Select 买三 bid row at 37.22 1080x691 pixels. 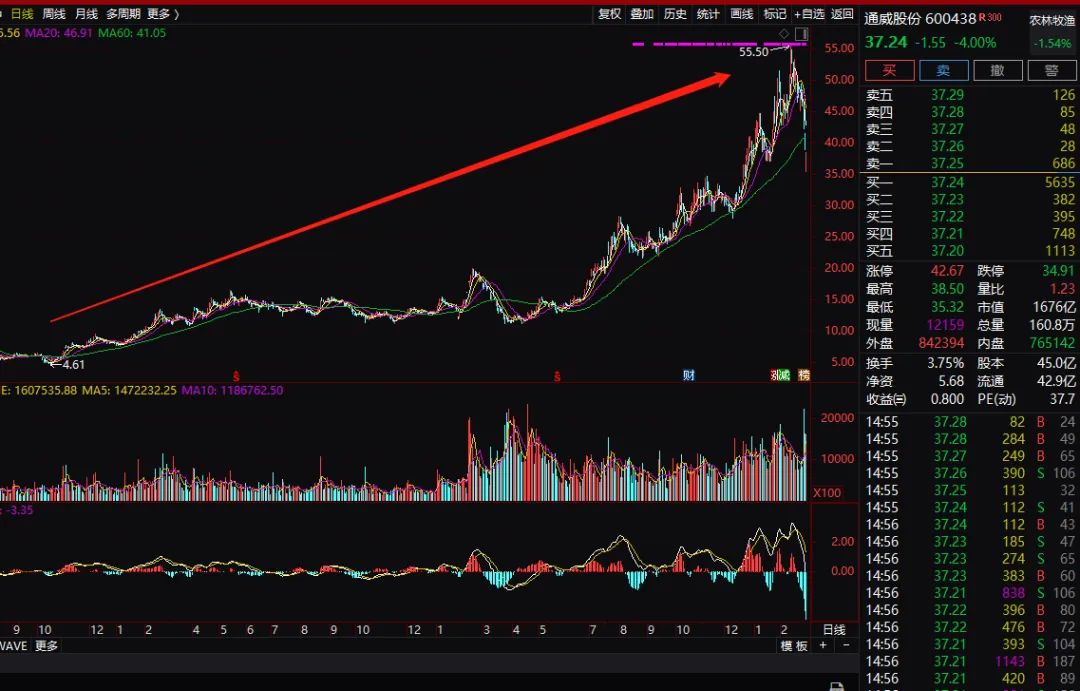(970, 217)
